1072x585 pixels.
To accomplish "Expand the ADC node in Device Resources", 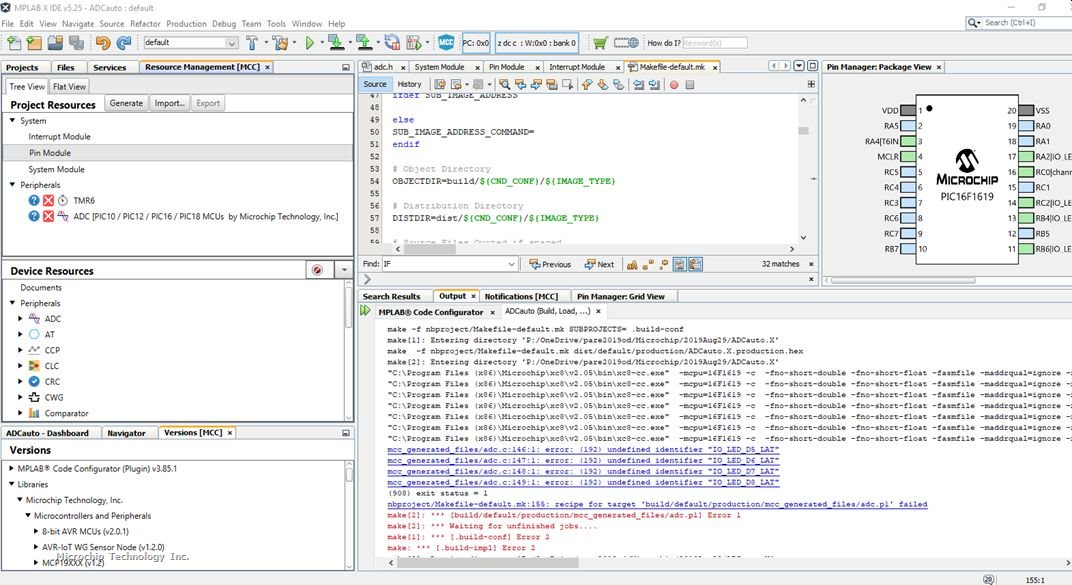I will pyautogui.click(x=20, y=319).
